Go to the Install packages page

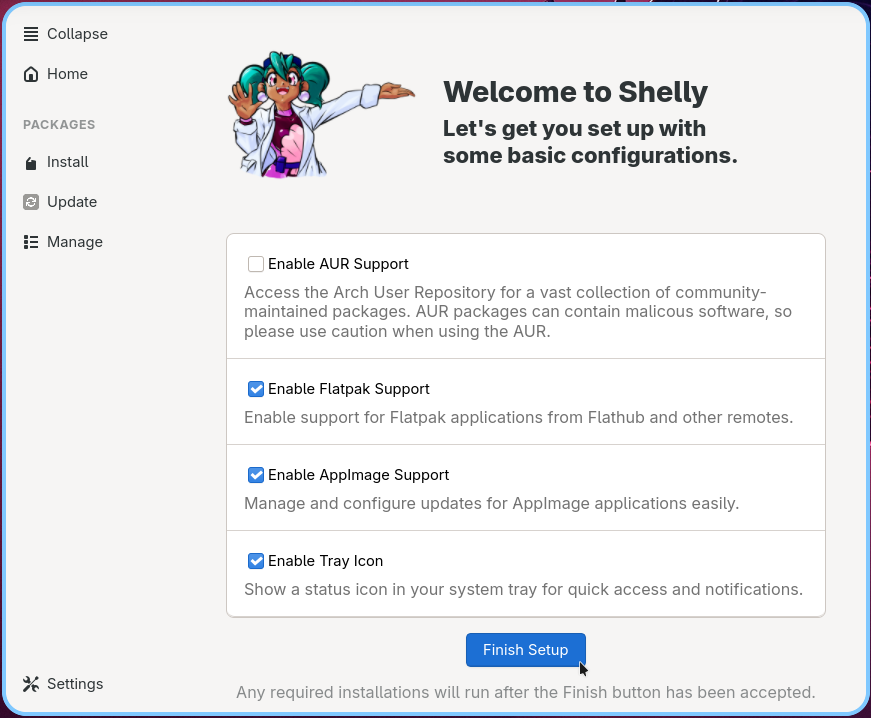(x=68, y=162)
